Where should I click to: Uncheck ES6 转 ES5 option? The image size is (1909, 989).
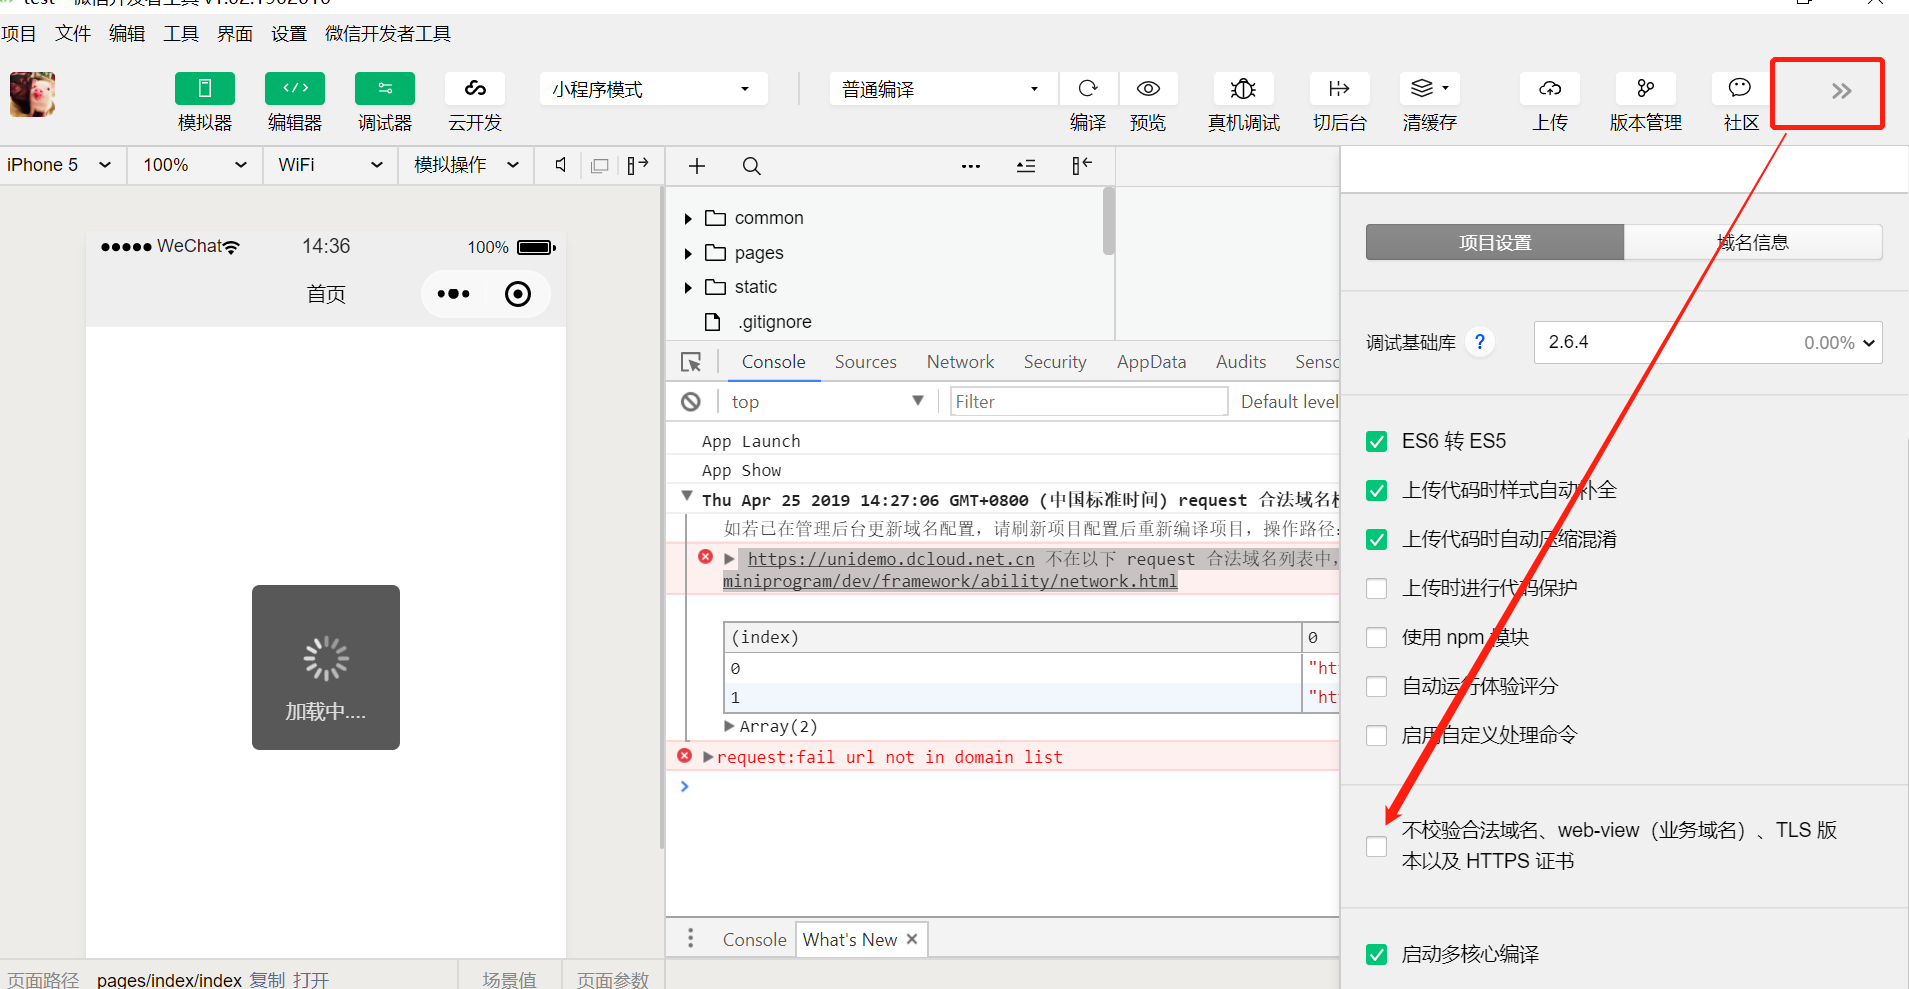[1377, 441]
